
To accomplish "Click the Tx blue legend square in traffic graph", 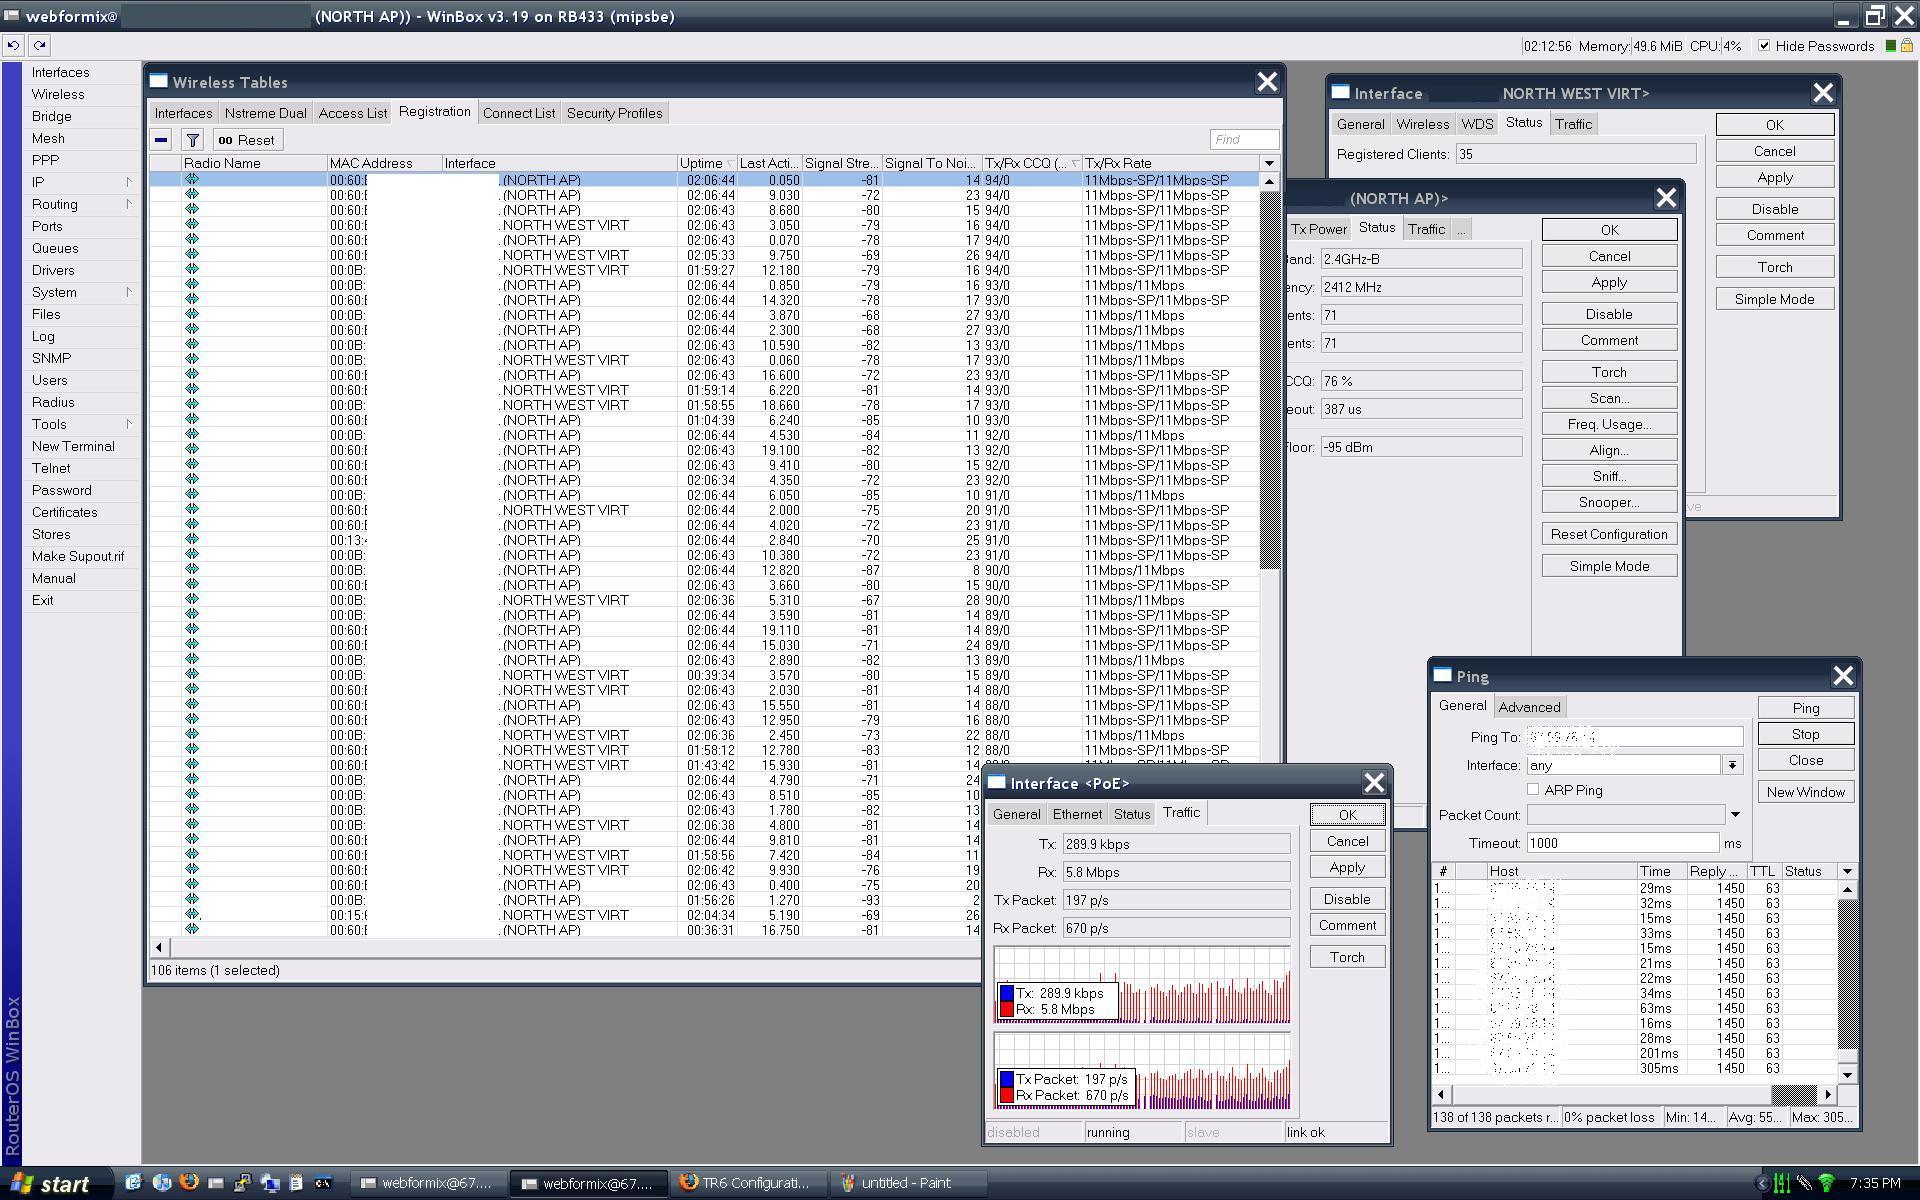I will 1007,993.
